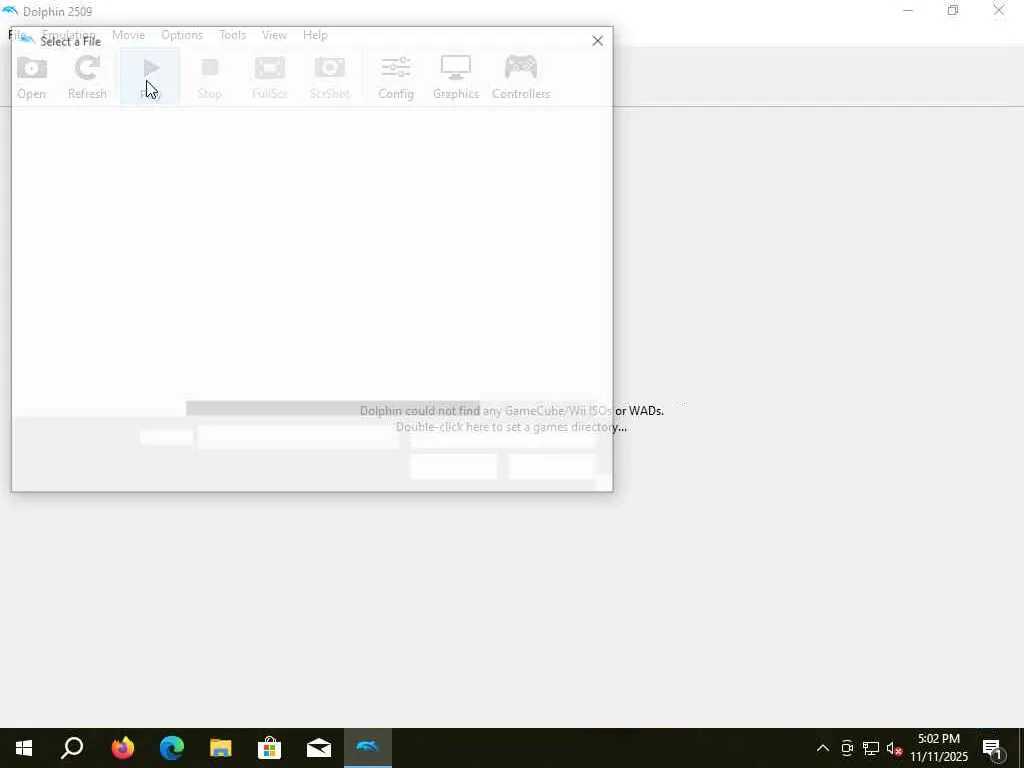Open the Windows Start menu
This screenshot has height=768, width=1024.
click(24, 748)
